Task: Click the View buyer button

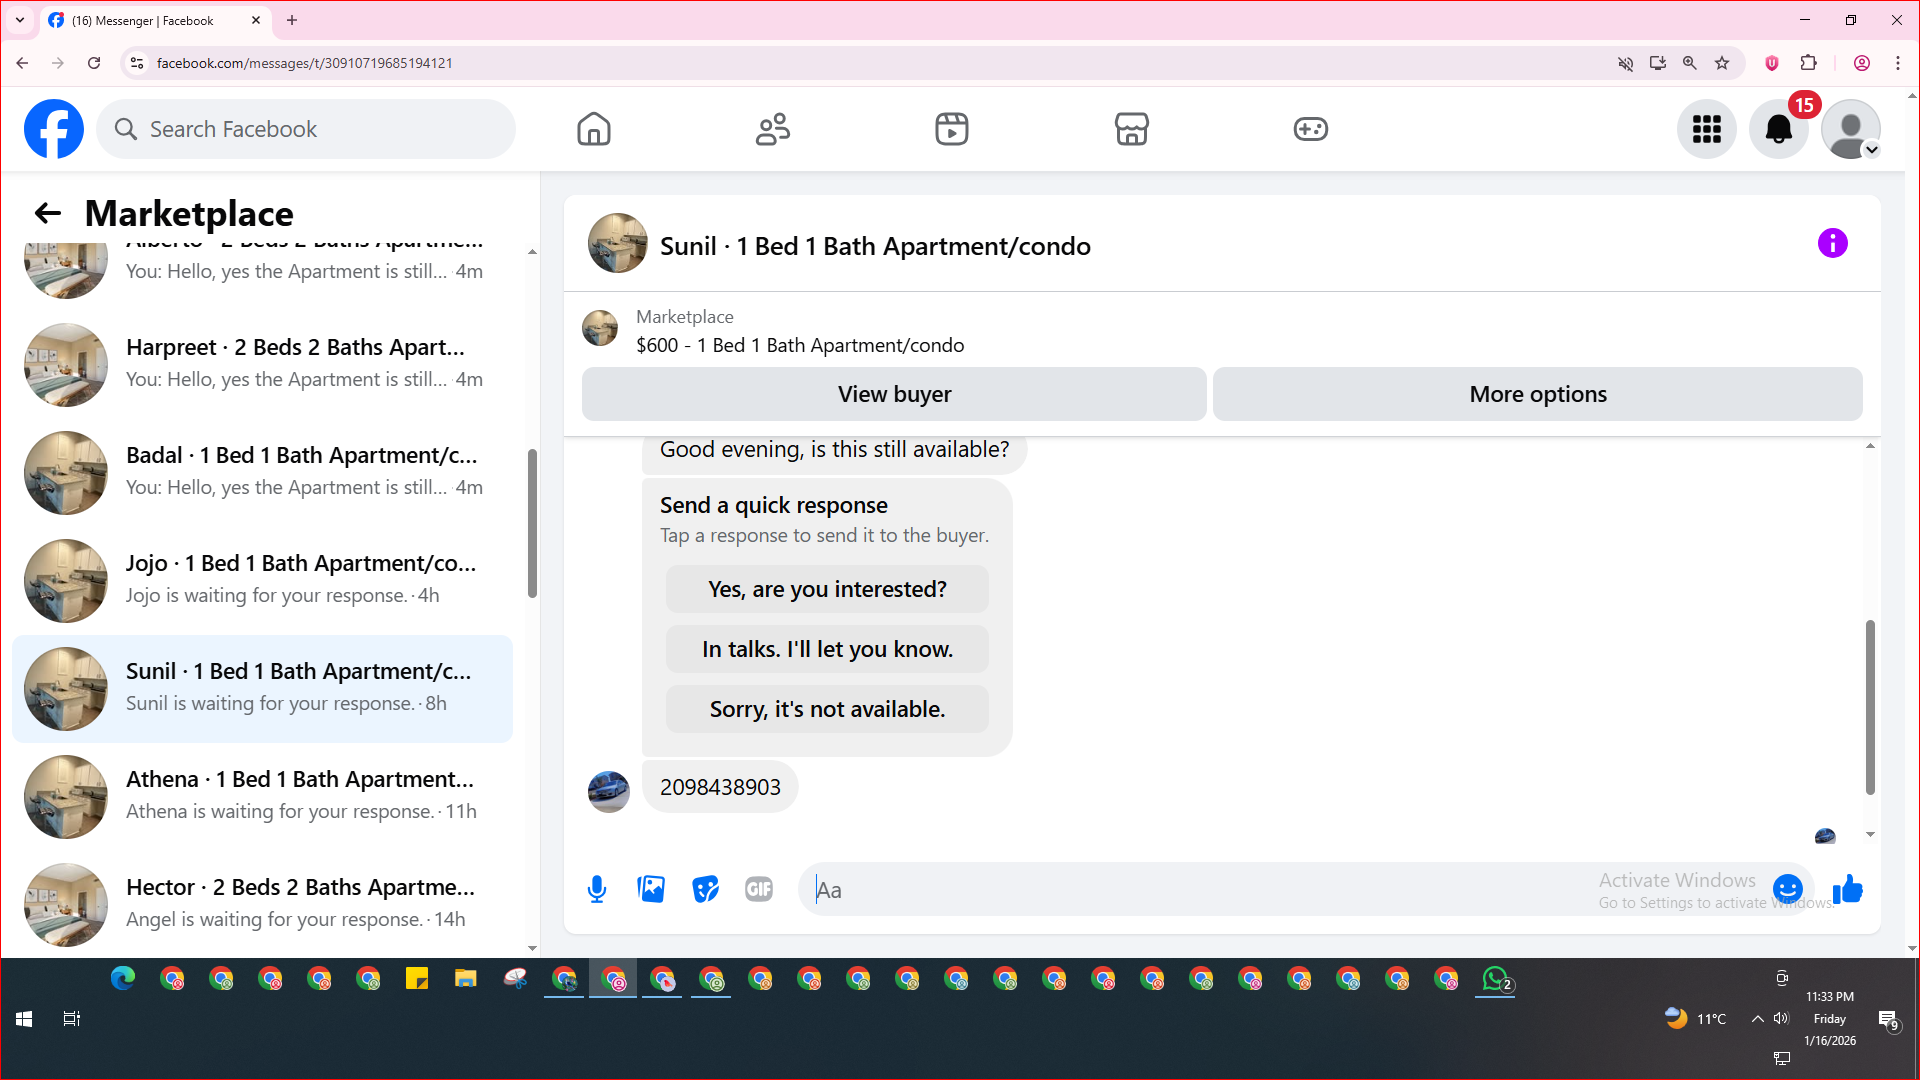Action: click(894, 394)
